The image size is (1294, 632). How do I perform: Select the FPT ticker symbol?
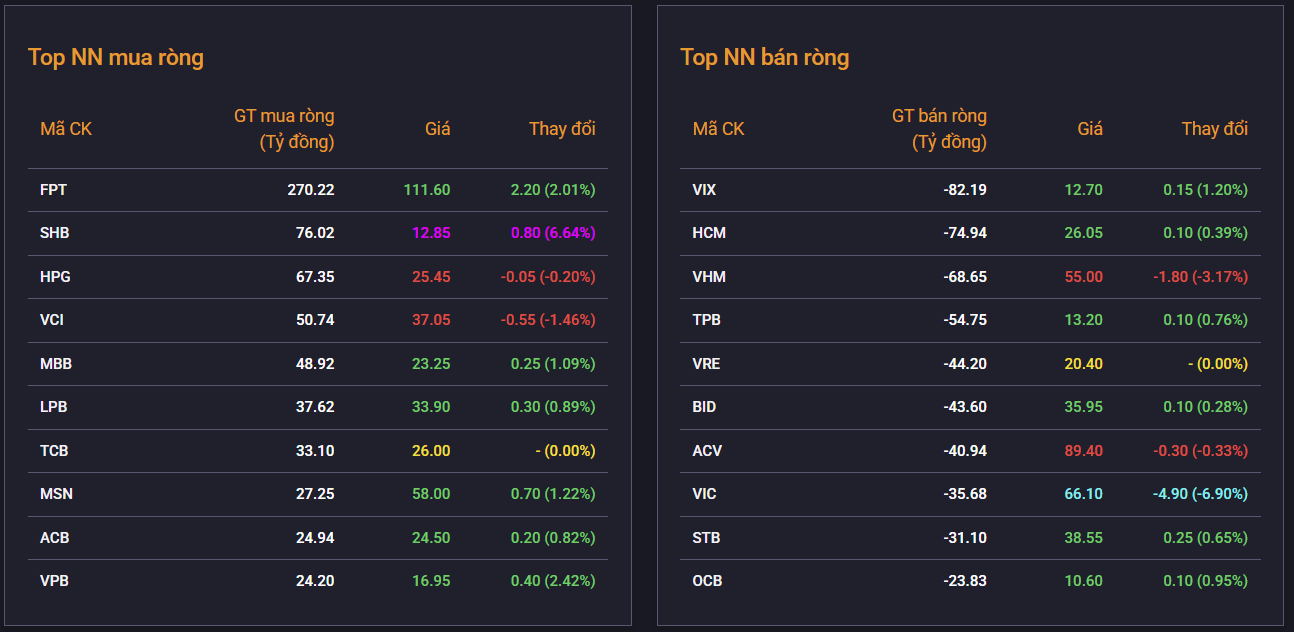pyautogui.click(x=54, y=190)
